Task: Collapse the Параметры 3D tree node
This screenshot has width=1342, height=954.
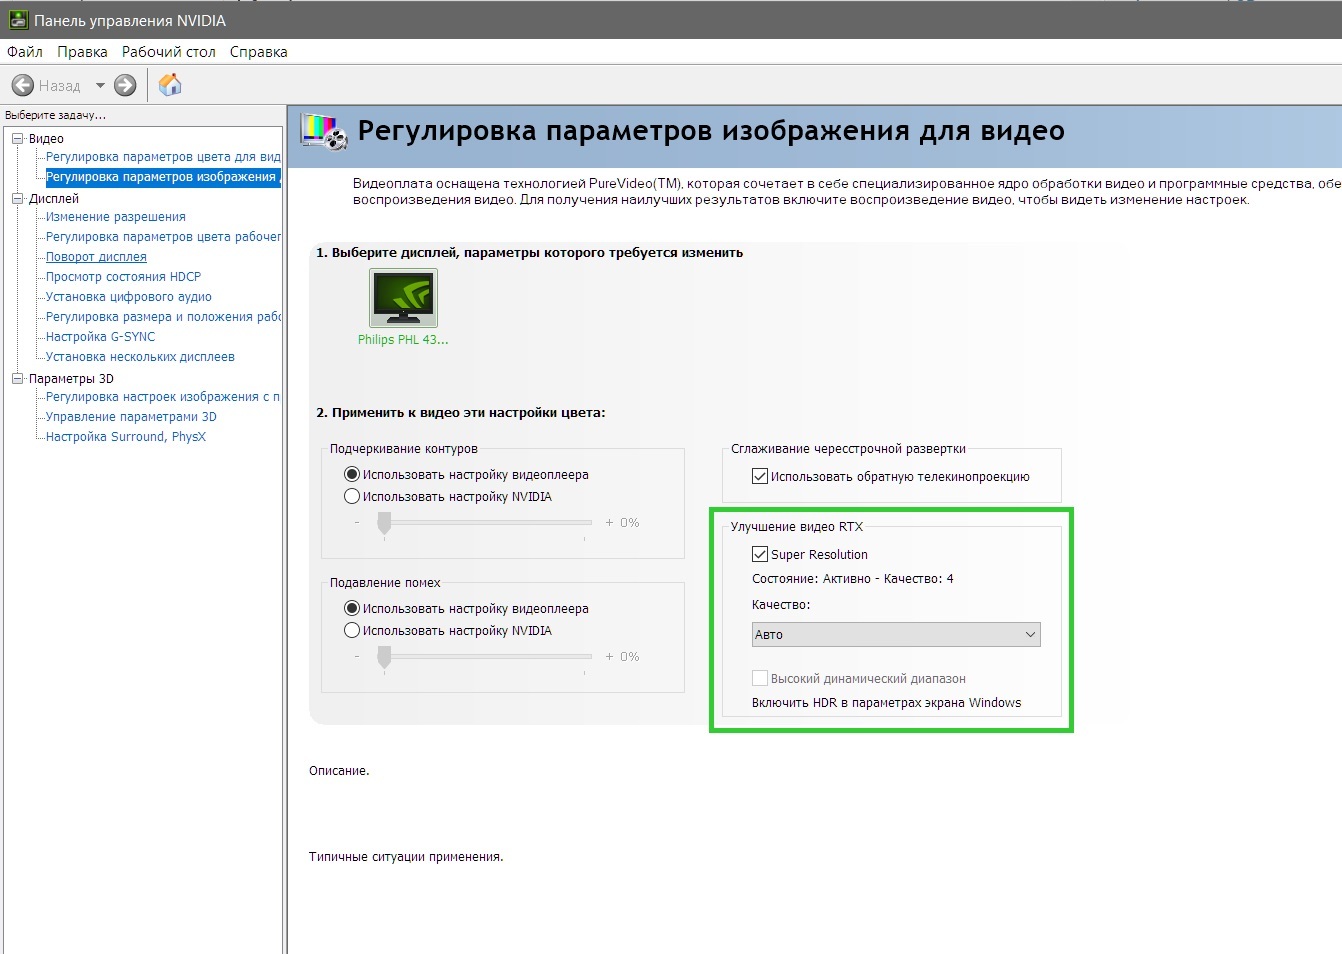Action: 17,379
